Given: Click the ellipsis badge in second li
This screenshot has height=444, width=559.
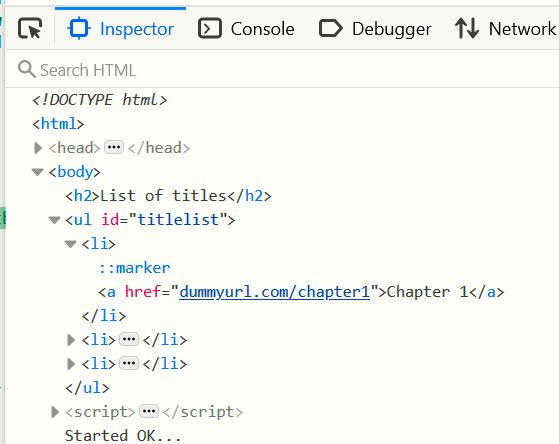Looking at the screenshot, I should click(129, 339).
